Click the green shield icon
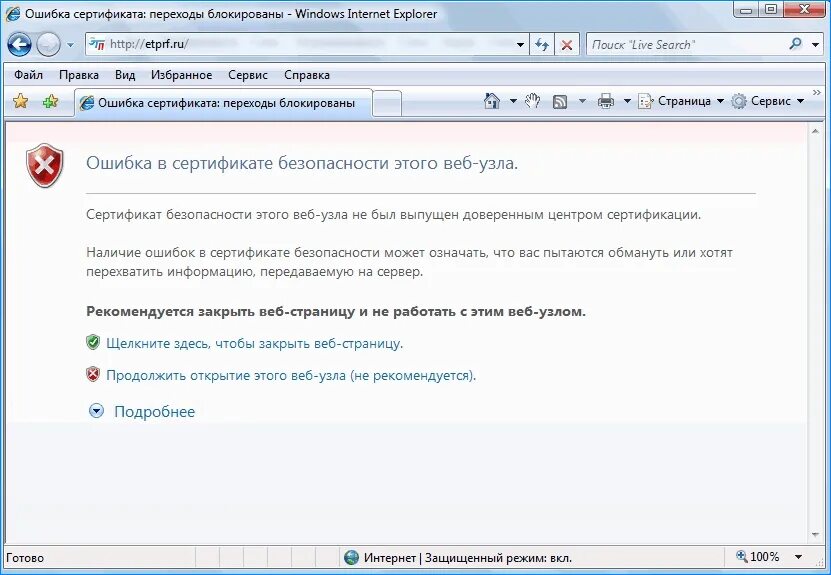 coord(93,342)
